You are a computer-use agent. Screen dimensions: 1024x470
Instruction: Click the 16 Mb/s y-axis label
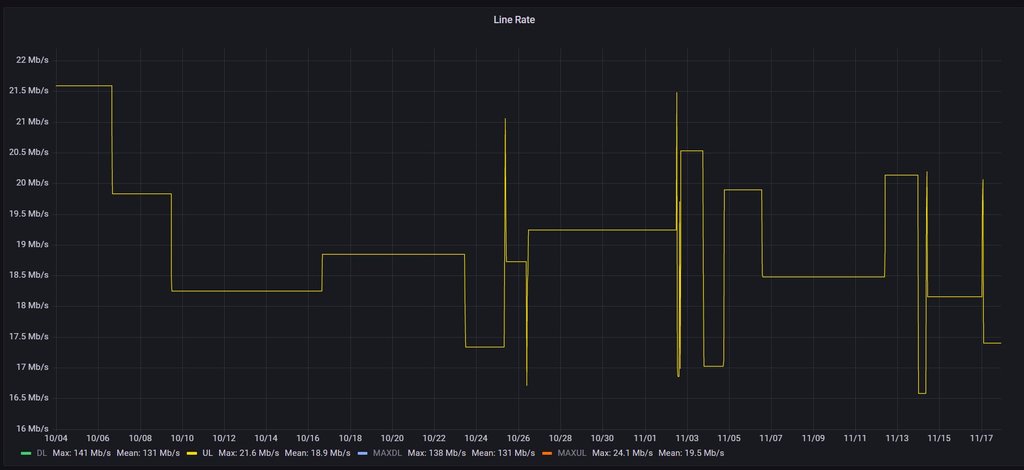pyautogui.click(x=32, y=428)
